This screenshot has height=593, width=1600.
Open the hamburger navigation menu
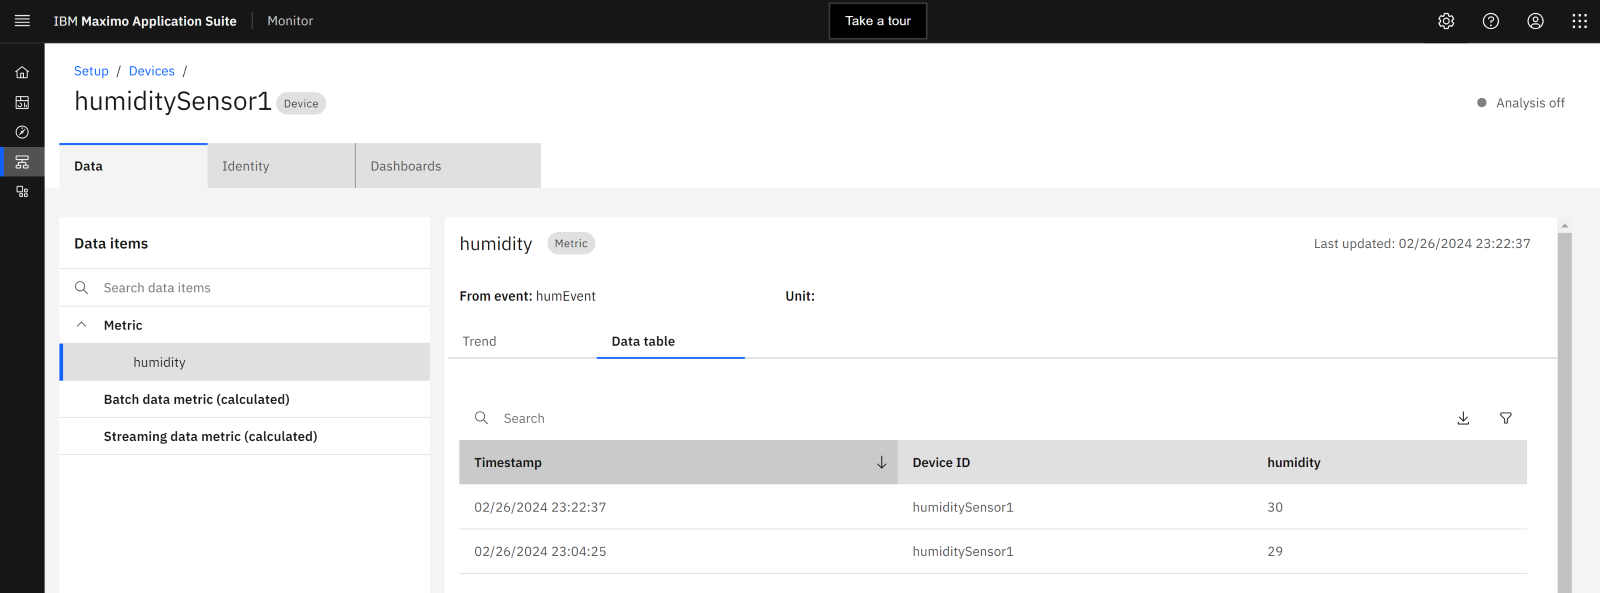[22, 21]
